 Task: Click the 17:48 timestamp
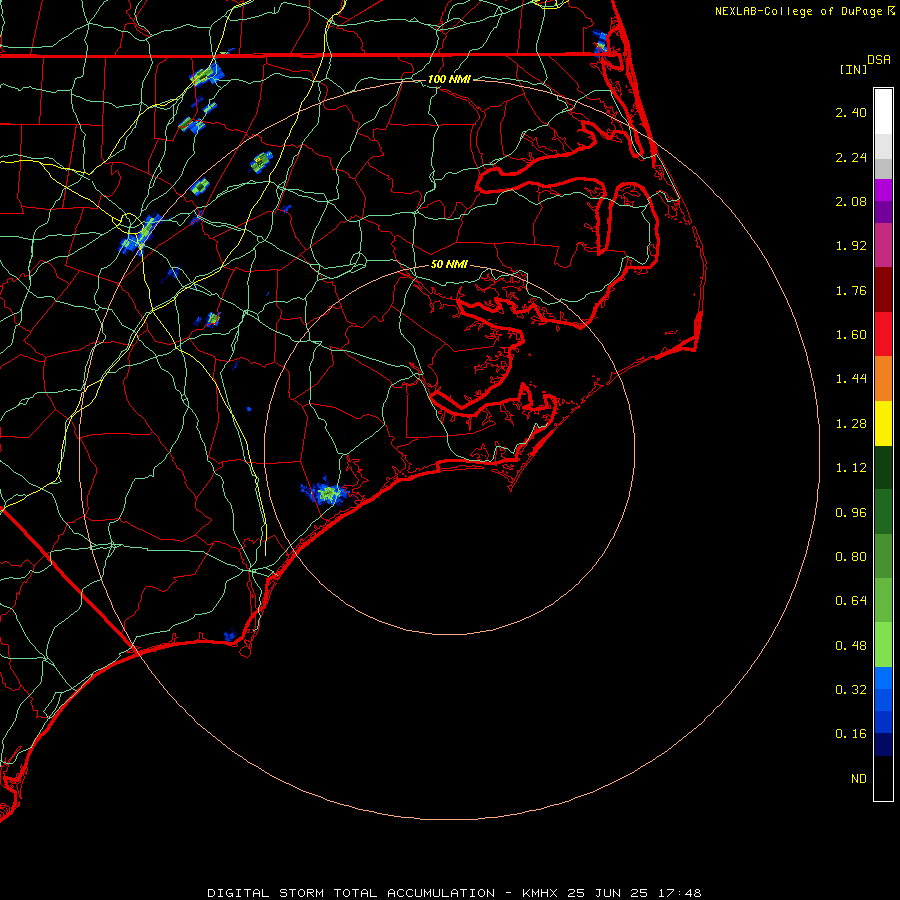[680, 893]
